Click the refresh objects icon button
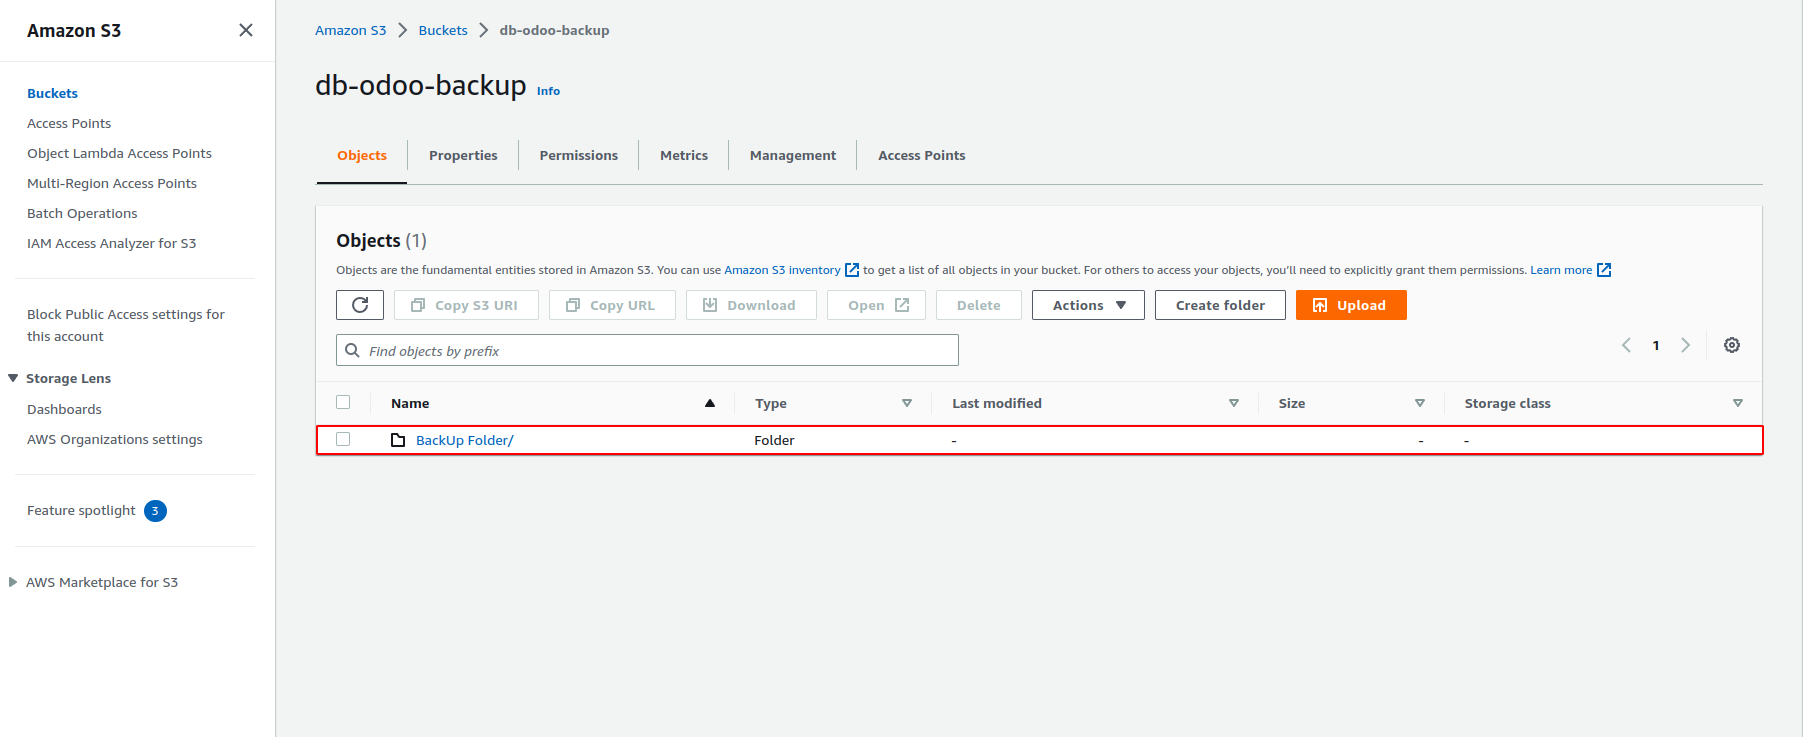The image size is (1805, 737). 360,305
